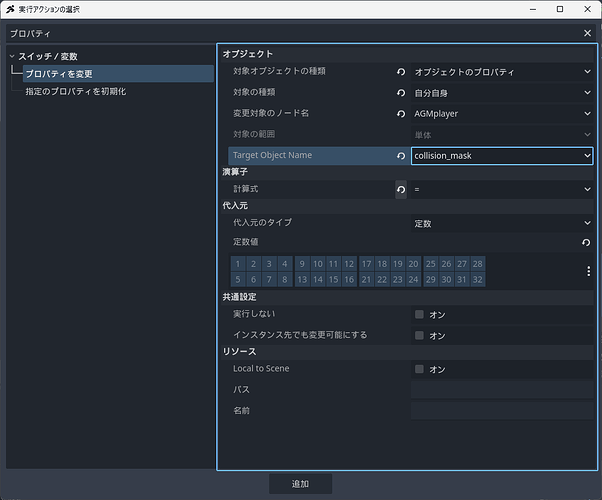Viewport: 602px width, 500px height.
Task: Toggle collision layer bit 20
Action: (413, 264)
